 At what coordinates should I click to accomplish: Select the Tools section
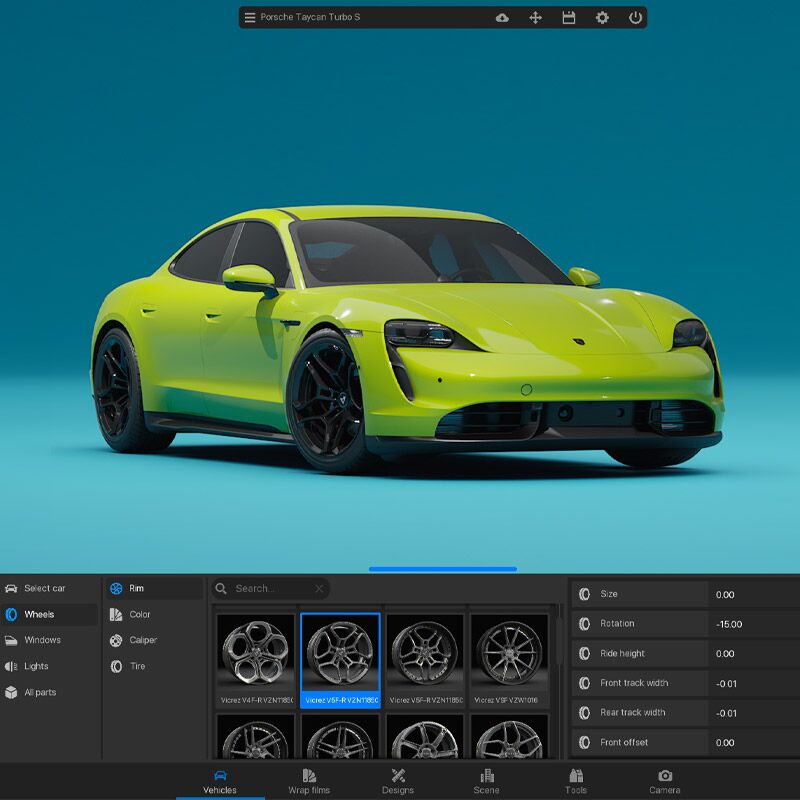577,782
